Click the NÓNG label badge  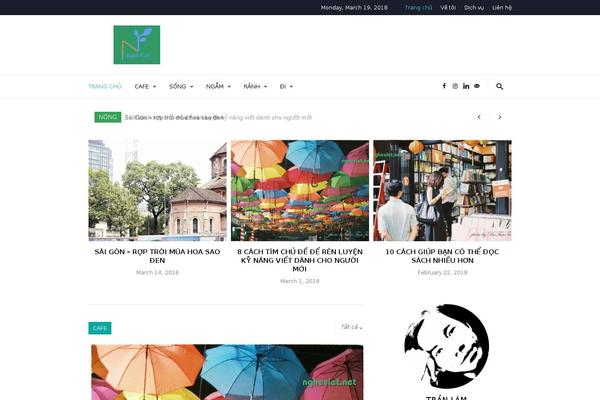point(108,117)
